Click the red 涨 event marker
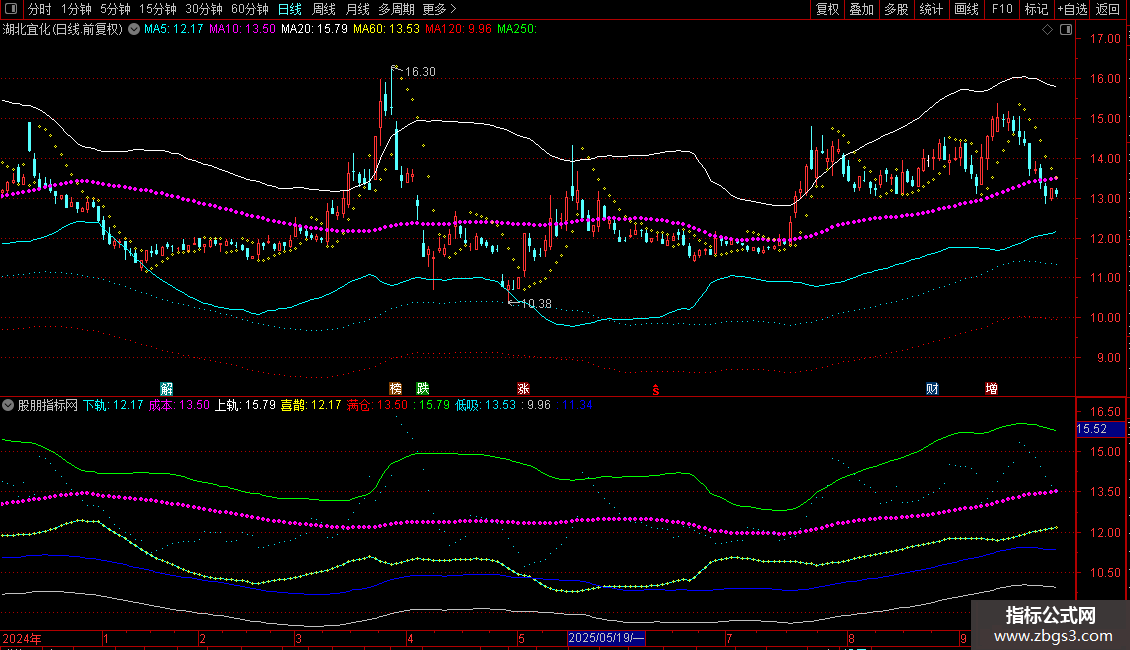Screen dimensions: 1130x650 click(x=523, y=389)
